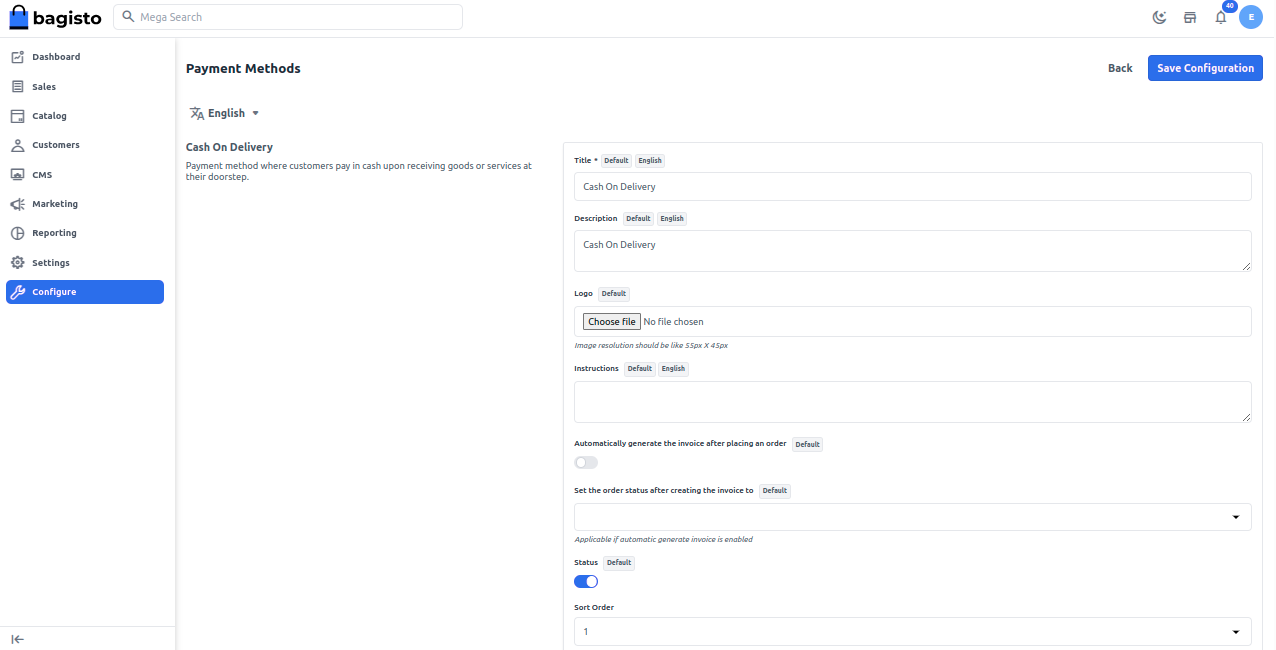Disable the Status toggle switch
Image resolution: width=1276 pixels, height=650 pixels.
click(586, 581)
